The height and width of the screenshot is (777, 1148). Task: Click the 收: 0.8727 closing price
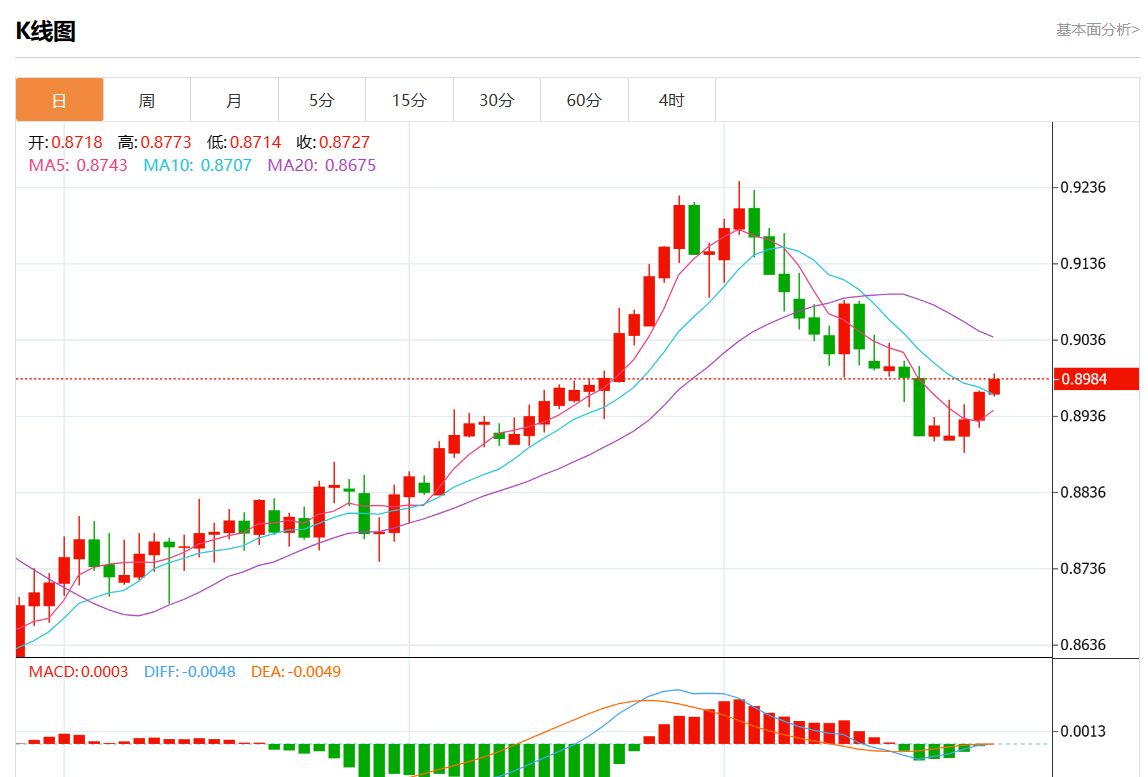pos(333,142)
